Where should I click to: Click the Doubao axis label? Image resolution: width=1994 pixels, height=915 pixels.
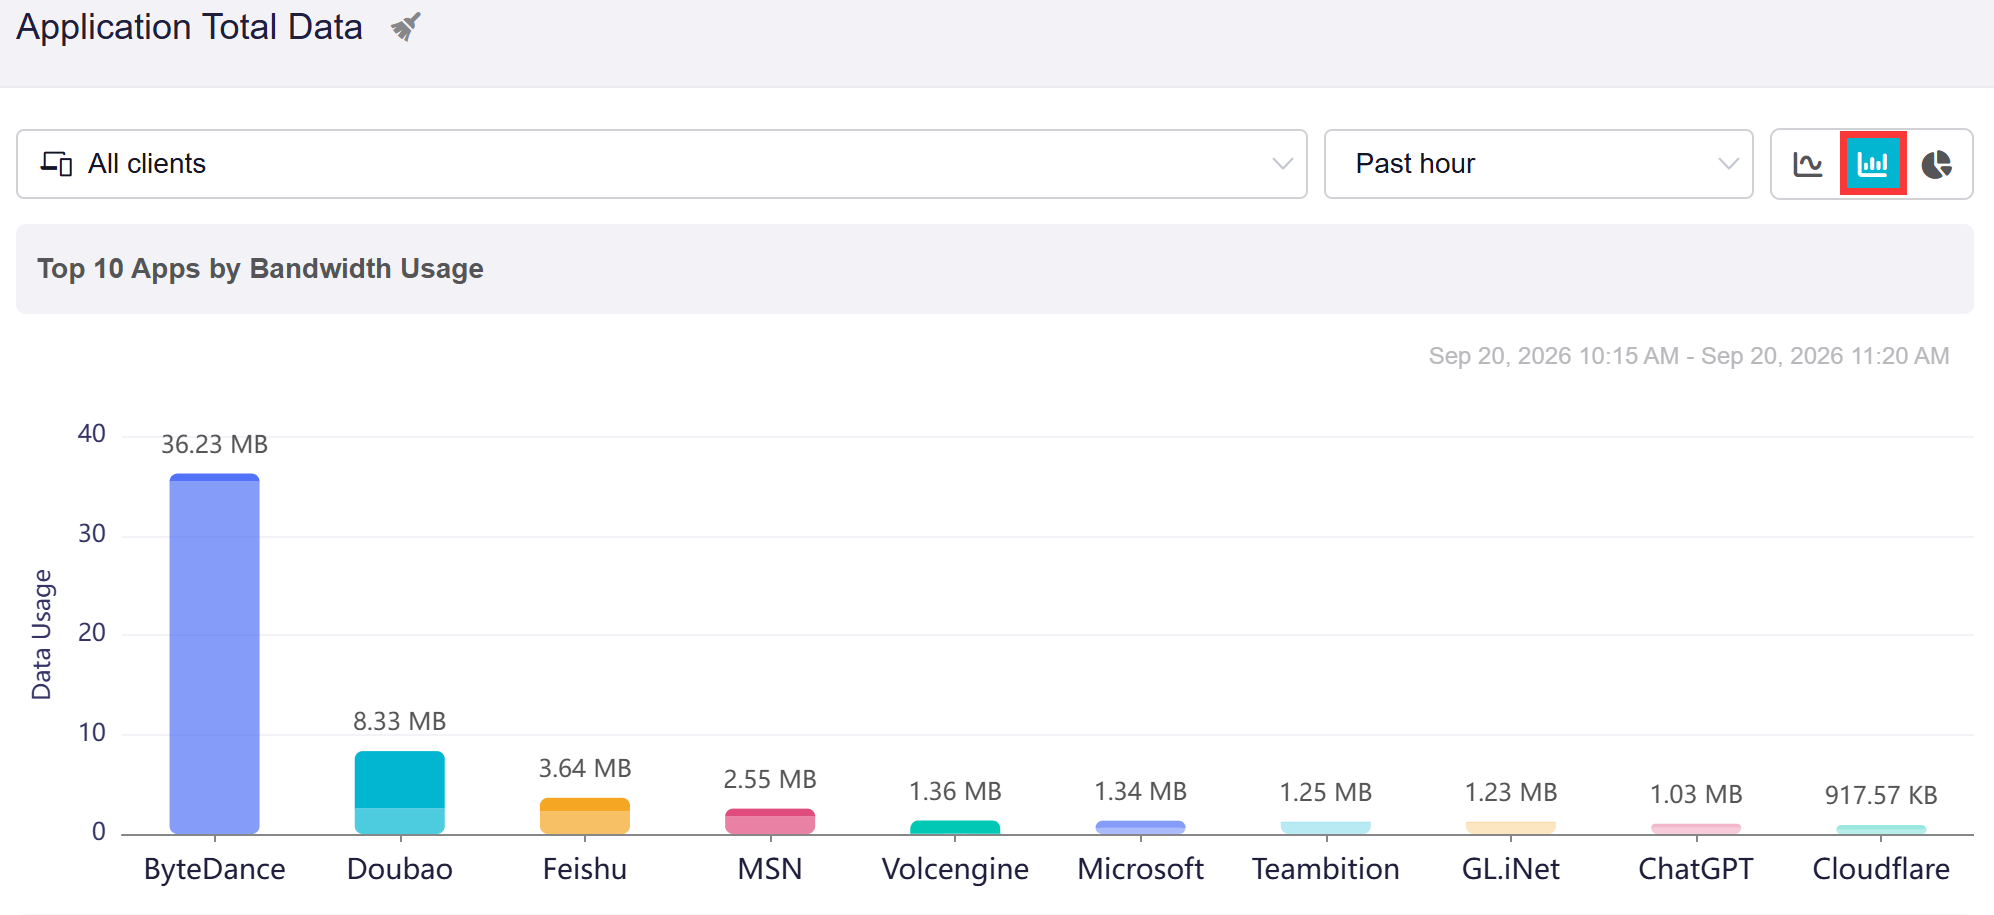(x=400, y=869)
